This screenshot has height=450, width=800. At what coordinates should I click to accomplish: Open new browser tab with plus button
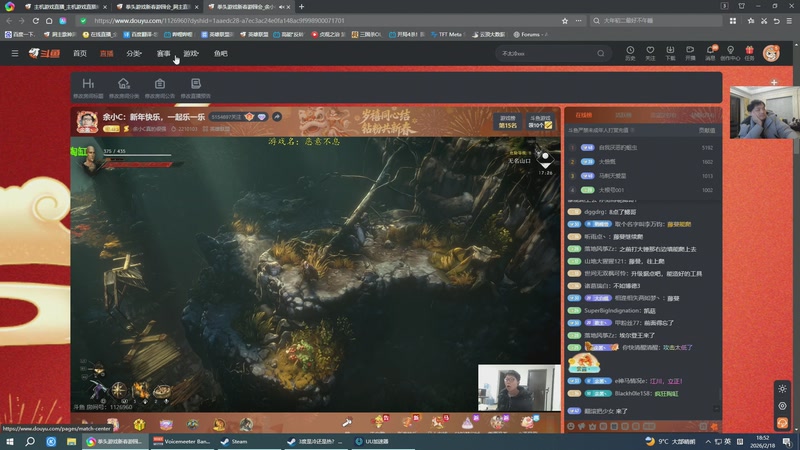tap(302, 7)
